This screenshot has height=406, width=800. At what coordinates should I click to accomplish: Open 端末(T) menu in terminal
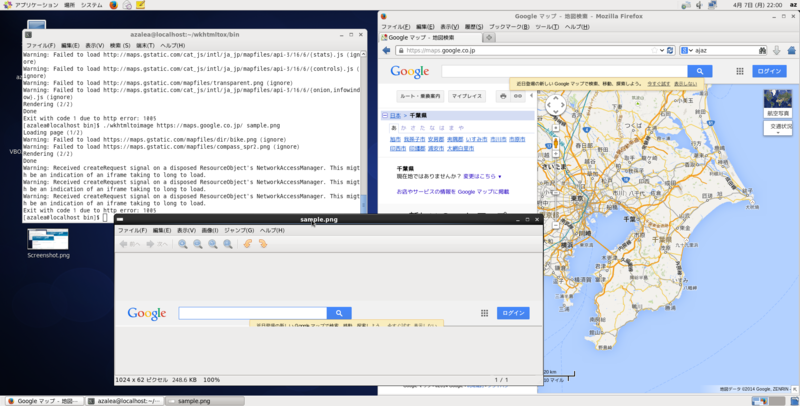tap(145, 45)
